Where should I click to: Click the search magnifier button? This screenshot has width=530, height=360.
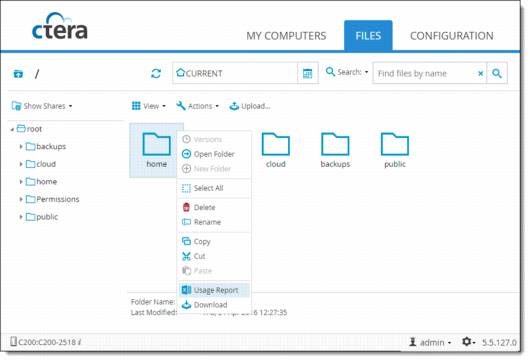coord(497,73)
